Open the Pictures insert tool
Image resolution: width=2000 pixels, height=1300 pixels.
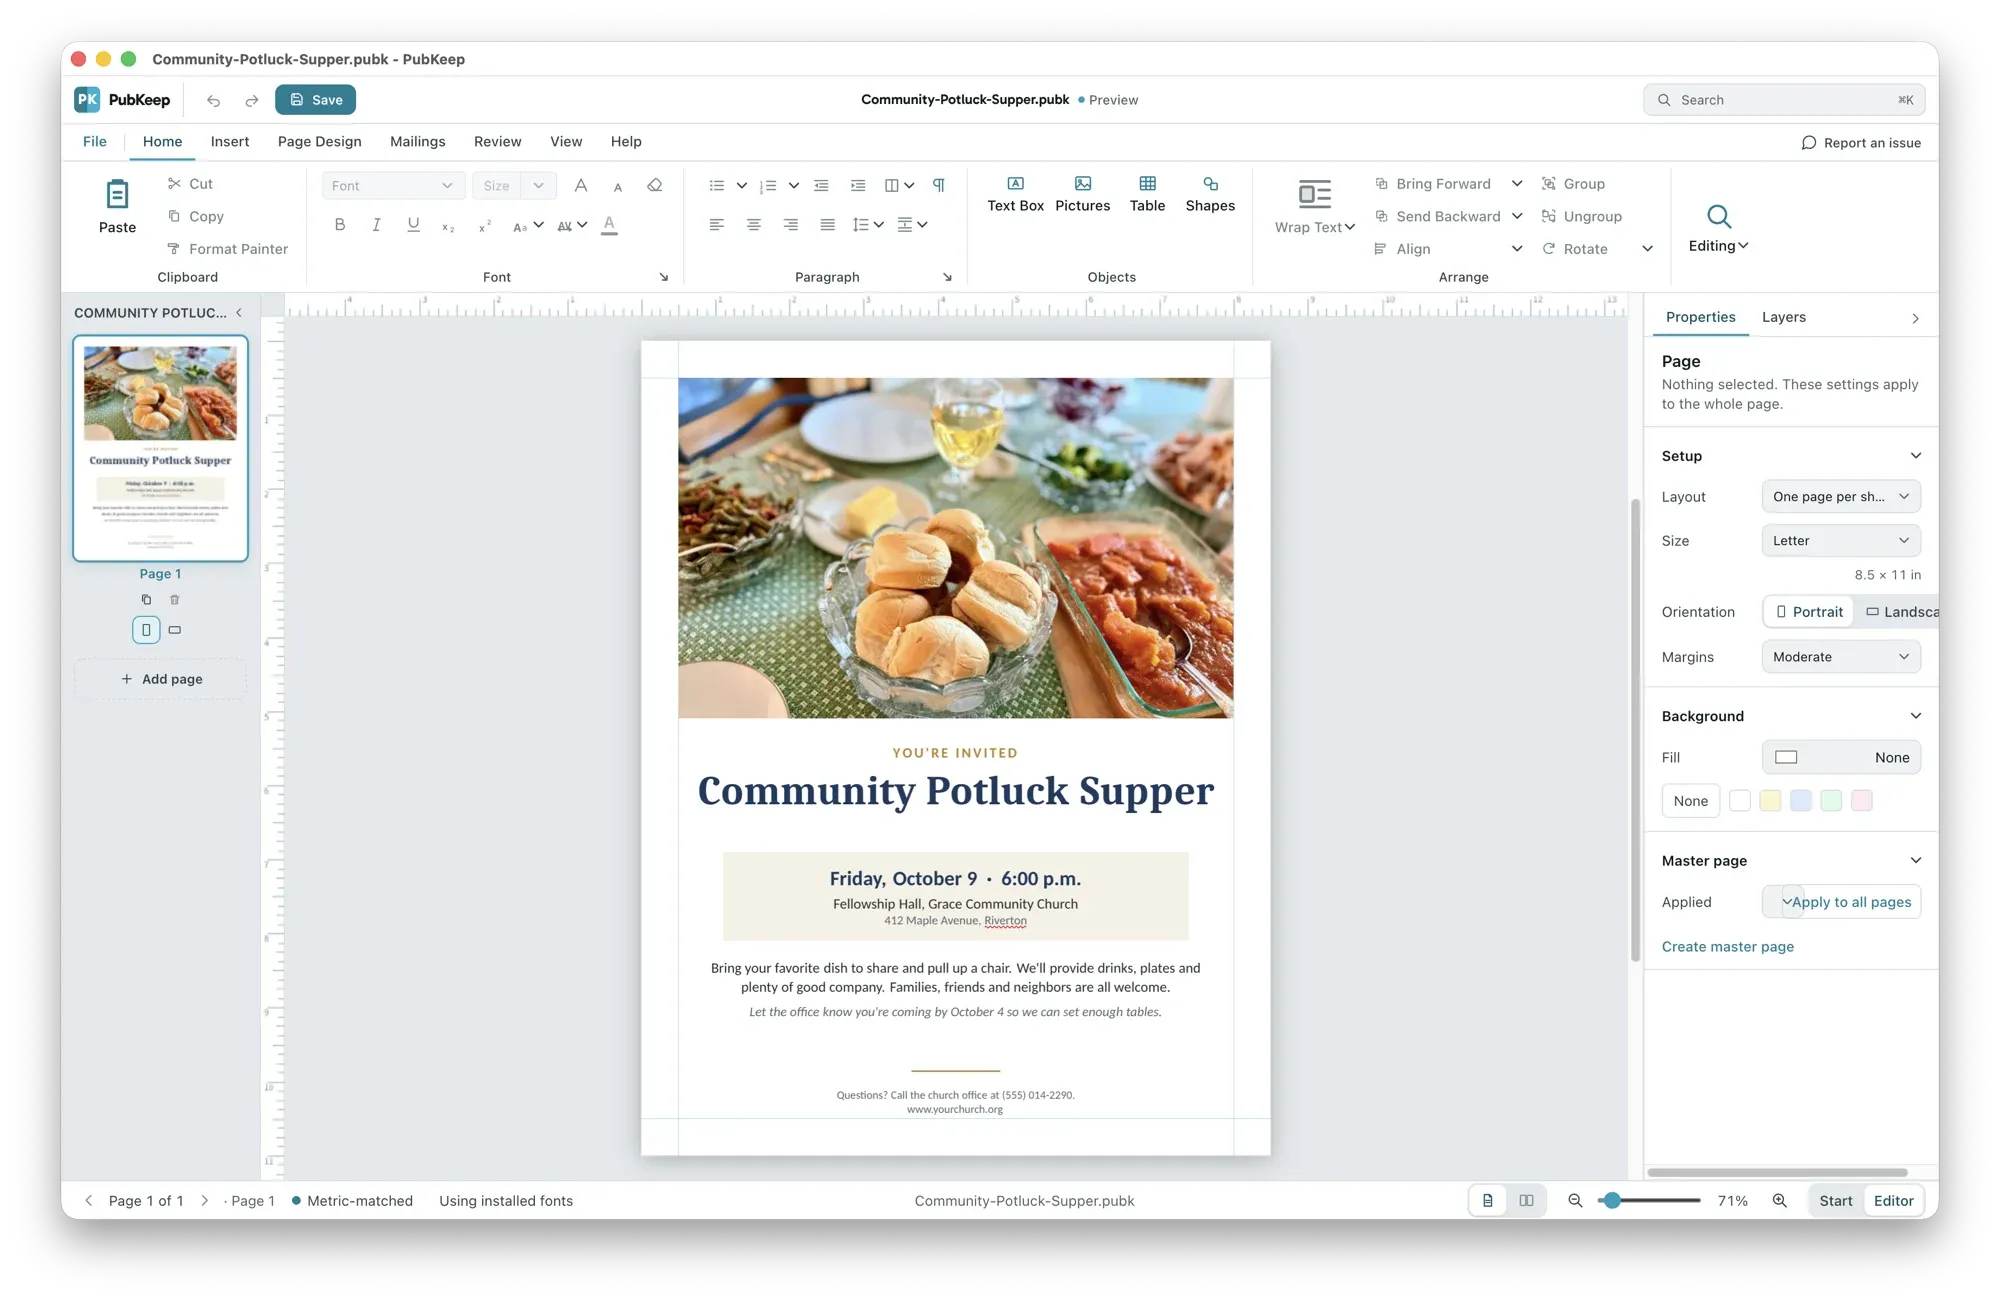click(1083, 194)
